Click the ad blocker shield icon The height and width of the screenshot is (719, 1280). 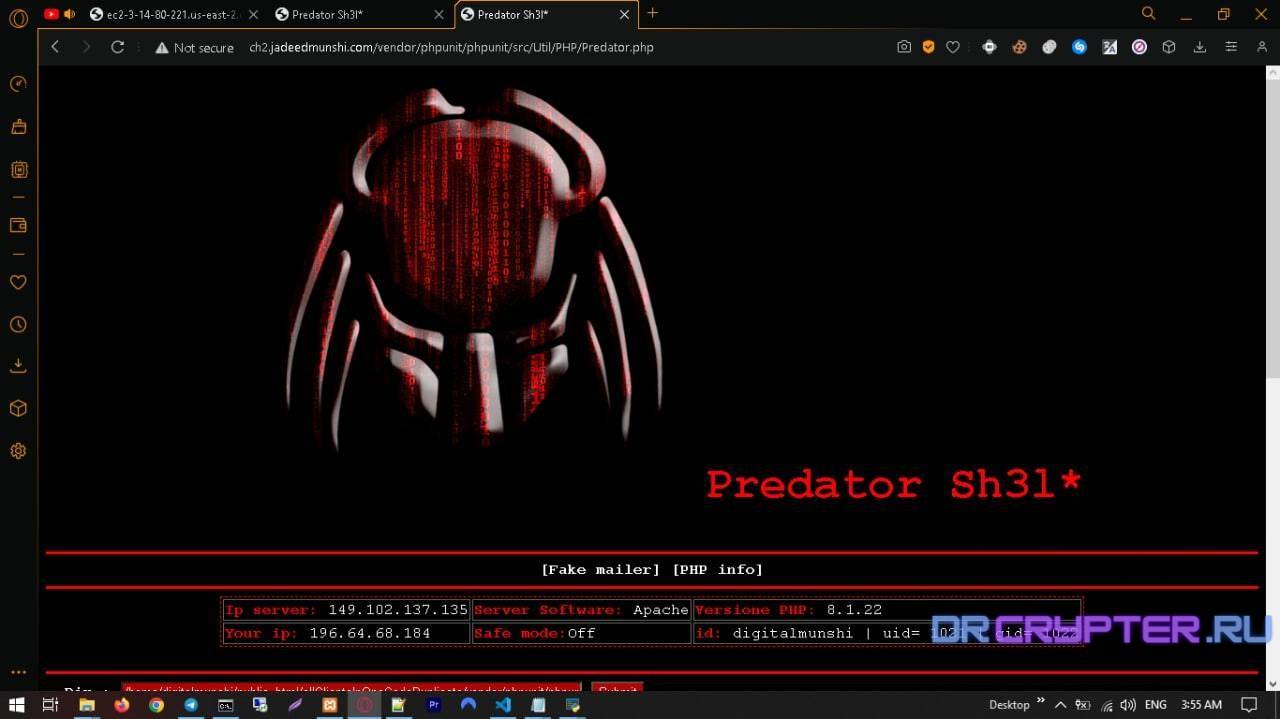click(929, 47)
